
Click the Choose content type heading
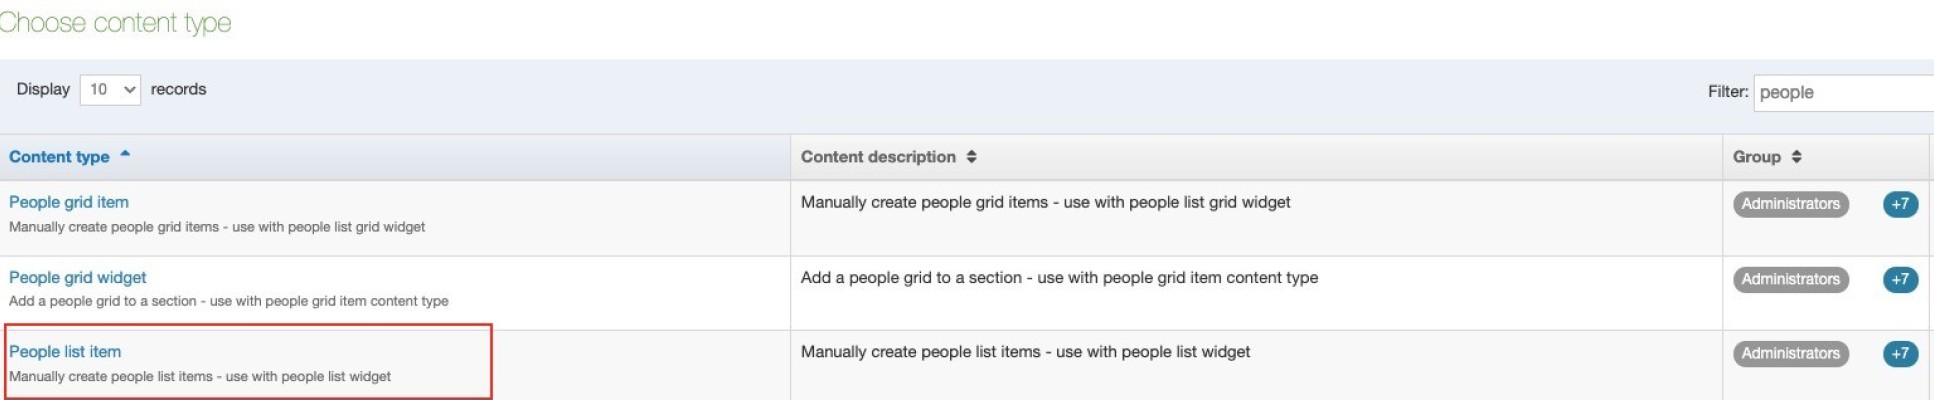115,23
